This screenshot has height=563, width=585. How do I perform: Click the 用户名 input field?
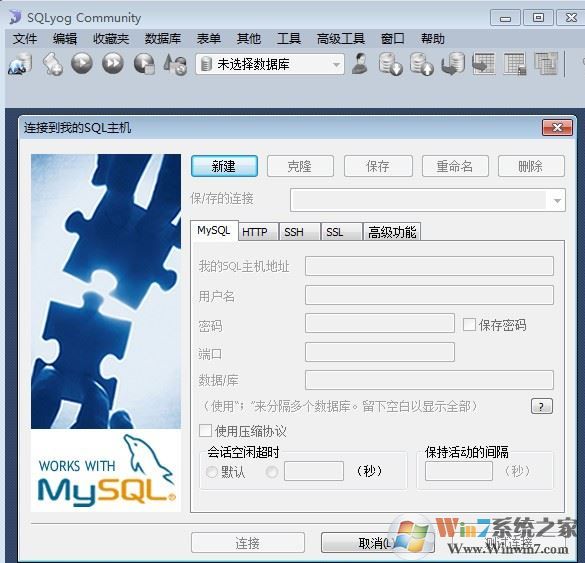(x=429, y=295)
